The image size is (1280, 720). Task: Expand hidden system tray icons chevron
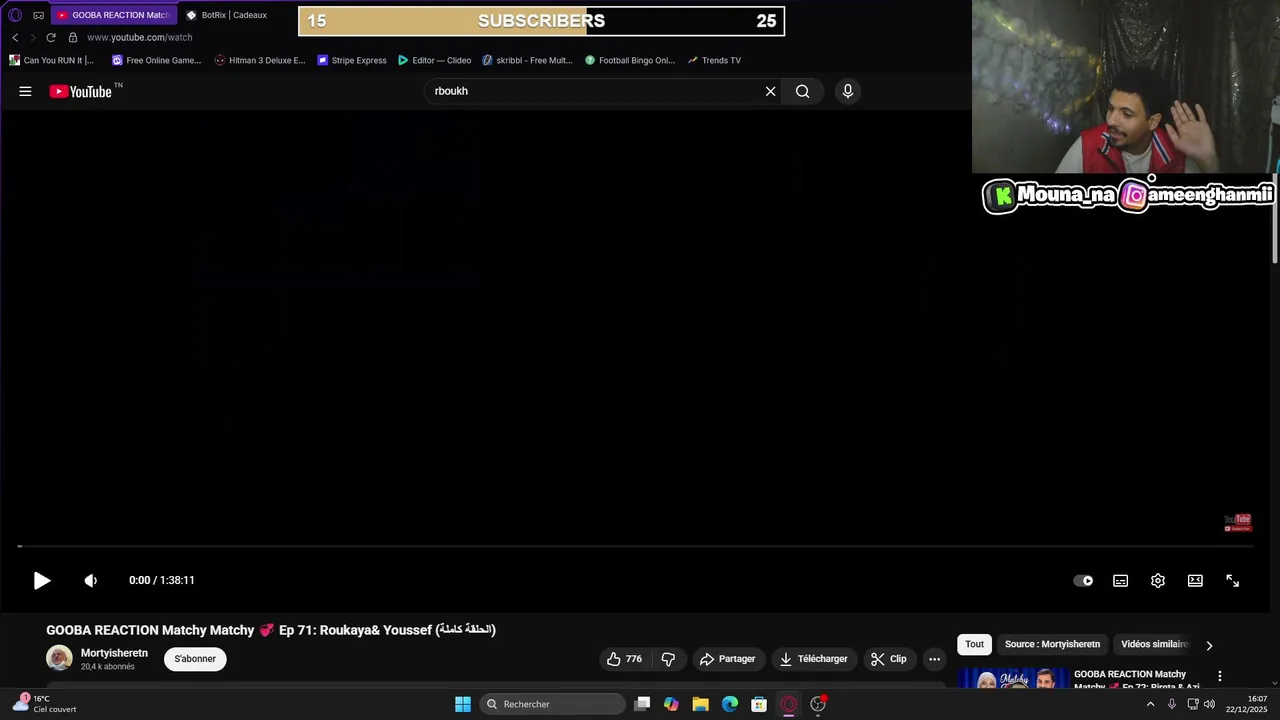pos(1150,704)
